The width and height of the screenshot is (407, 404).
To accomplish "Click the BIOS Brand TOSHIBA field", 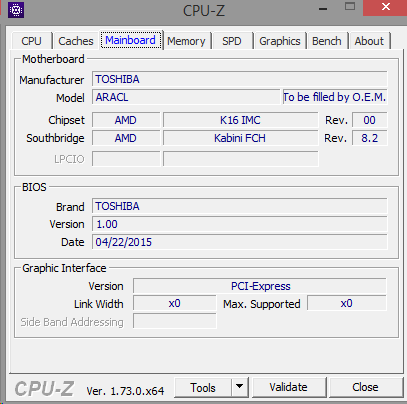I will [x=240, y=206].
